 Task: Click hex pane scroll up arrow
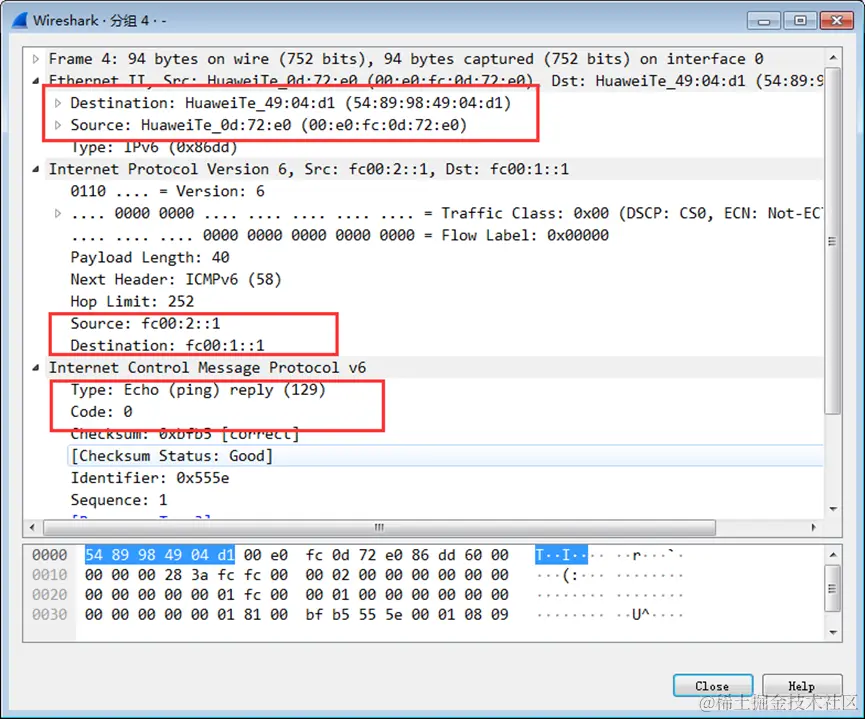[833, 555]
